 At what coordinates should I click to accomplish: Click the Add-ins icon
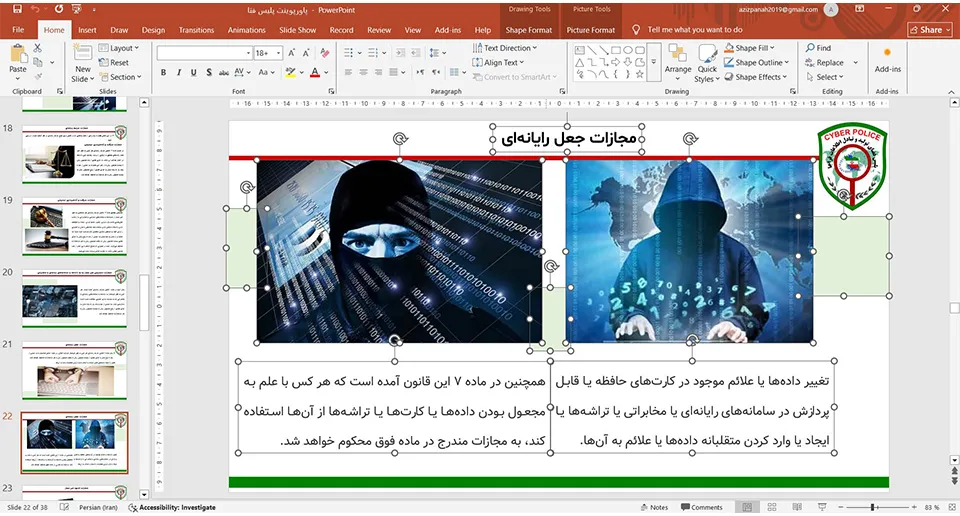(x=887, y=59)
